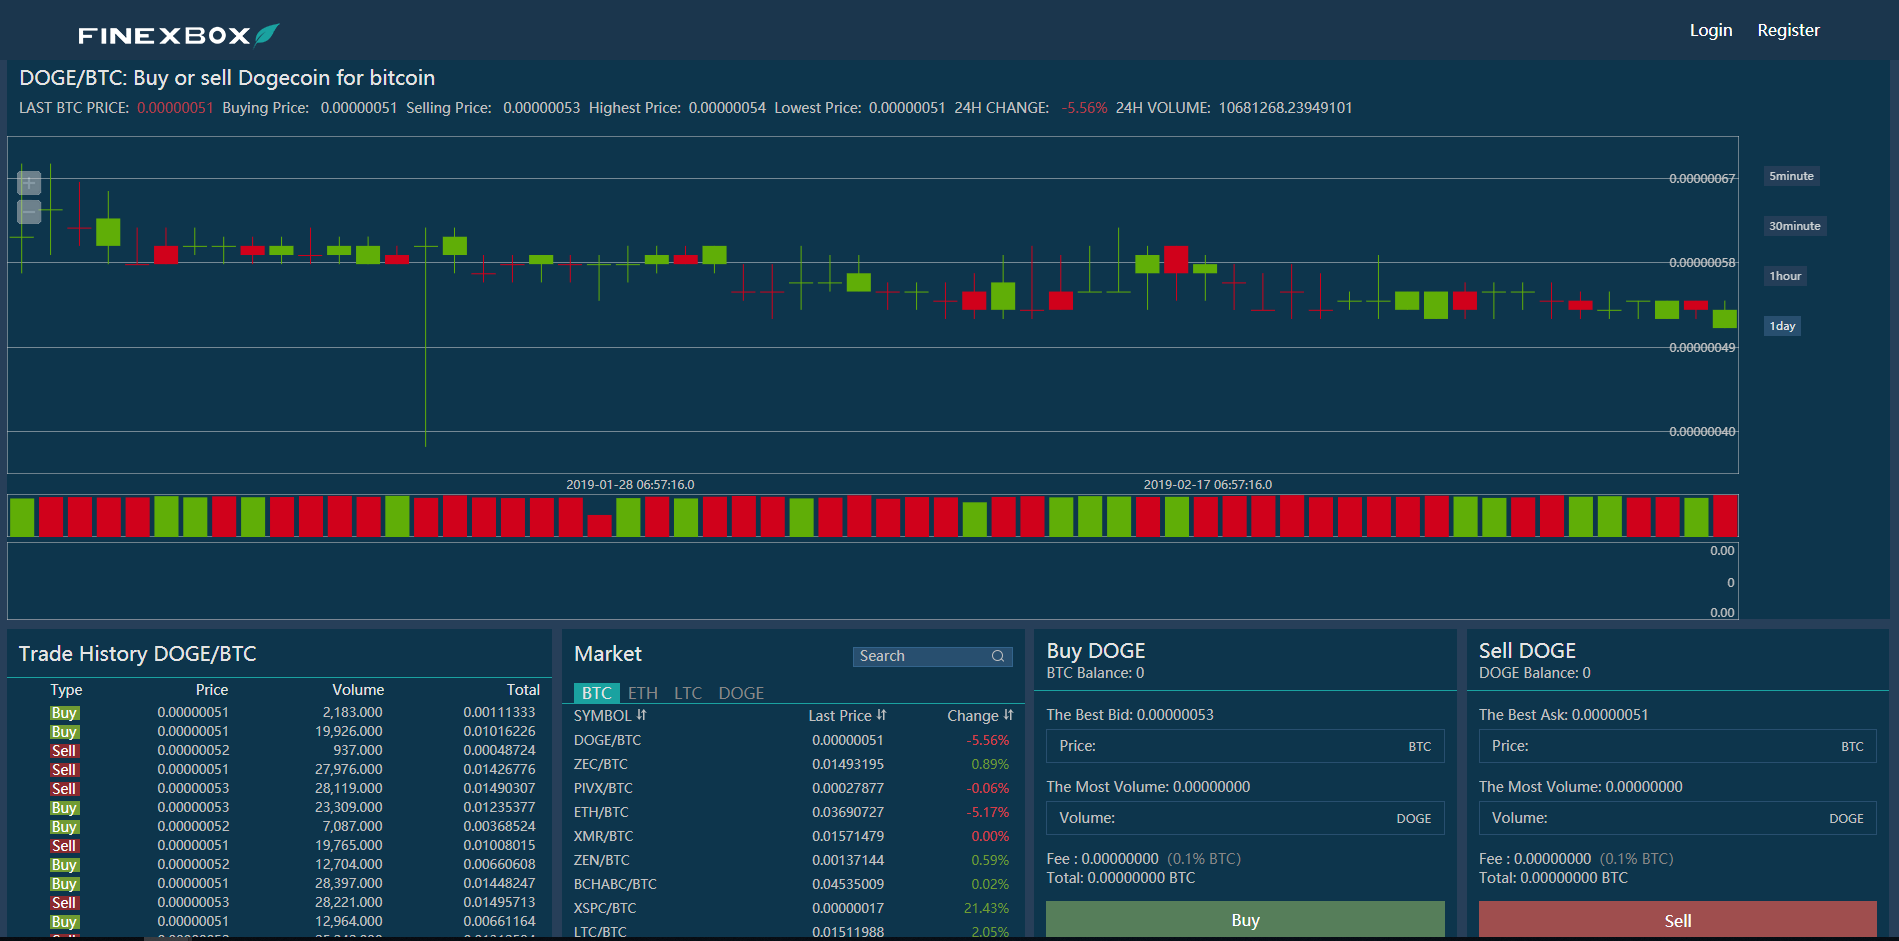Viewport: 1899px width, 941px height.
Task: Click The Best Ask: 0.00000051 text
Action: 1563,715
